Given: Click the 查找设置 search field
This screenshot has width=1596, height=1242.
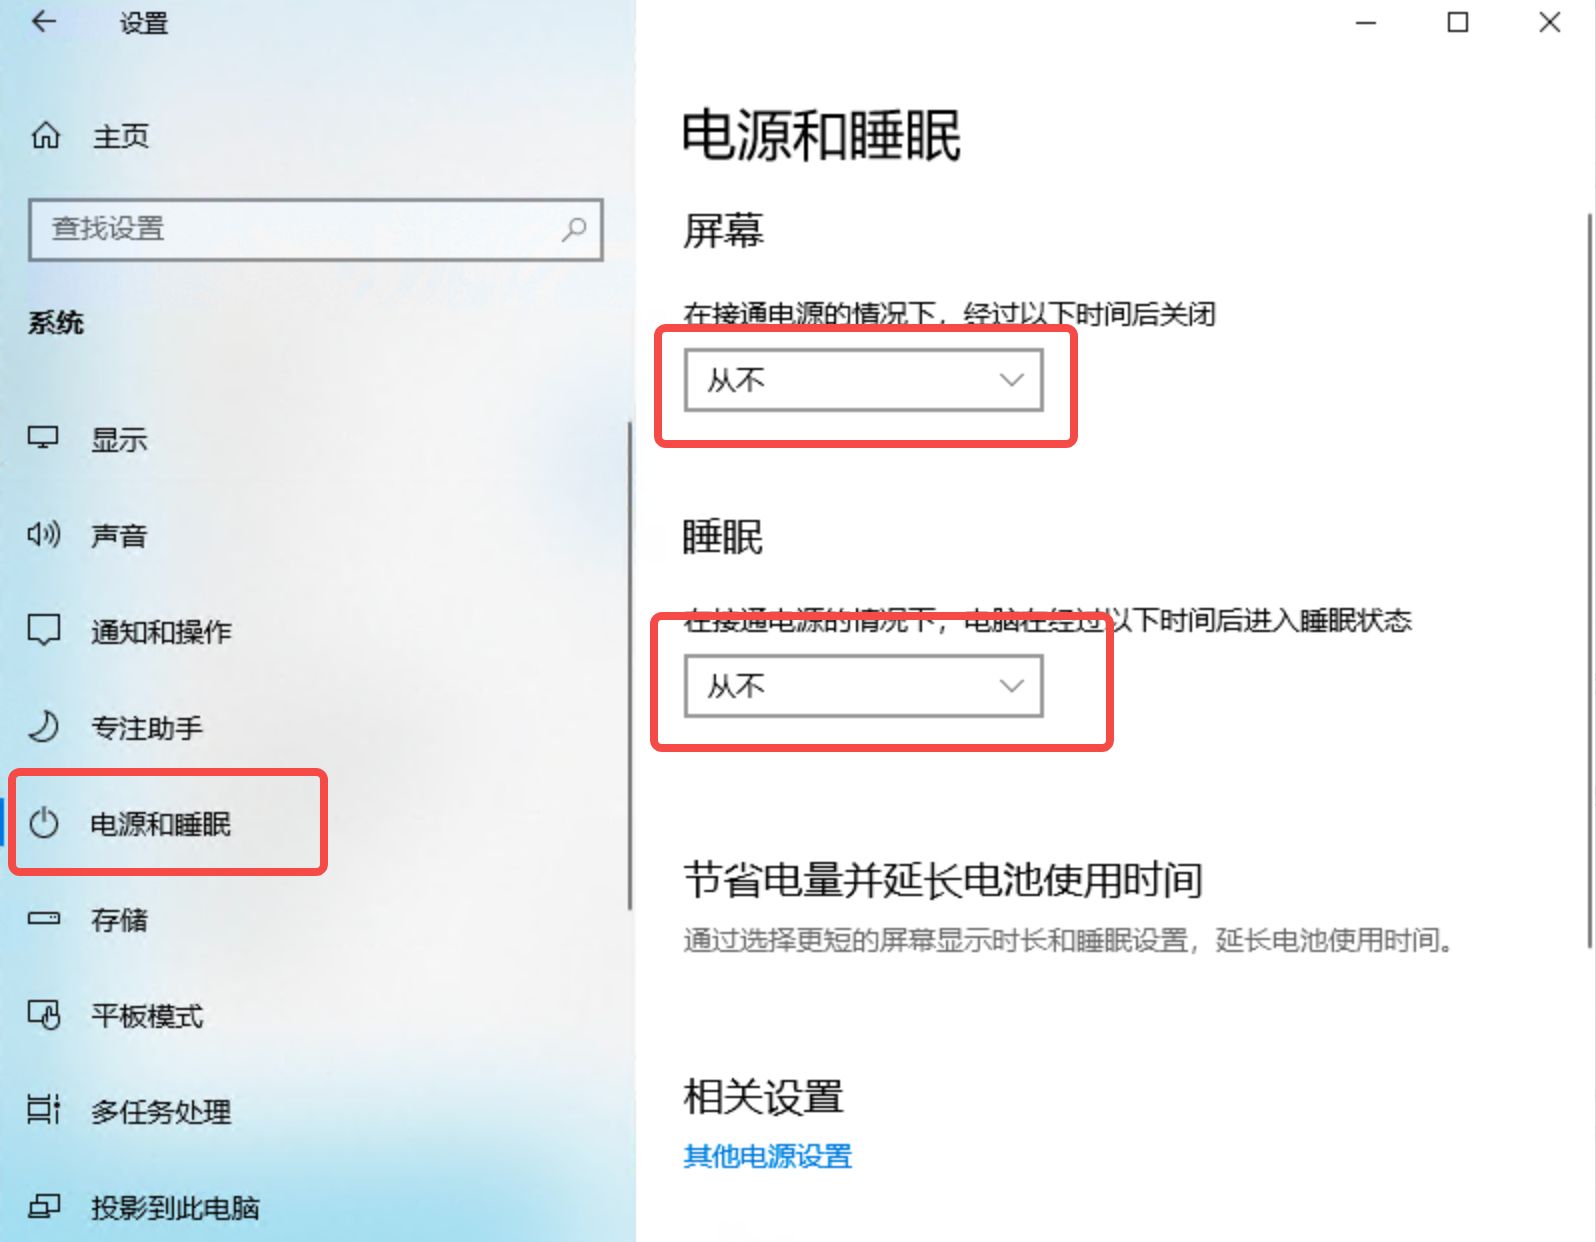Looking at the screenshot, I should pyautogui.click(x=316, y=230).
